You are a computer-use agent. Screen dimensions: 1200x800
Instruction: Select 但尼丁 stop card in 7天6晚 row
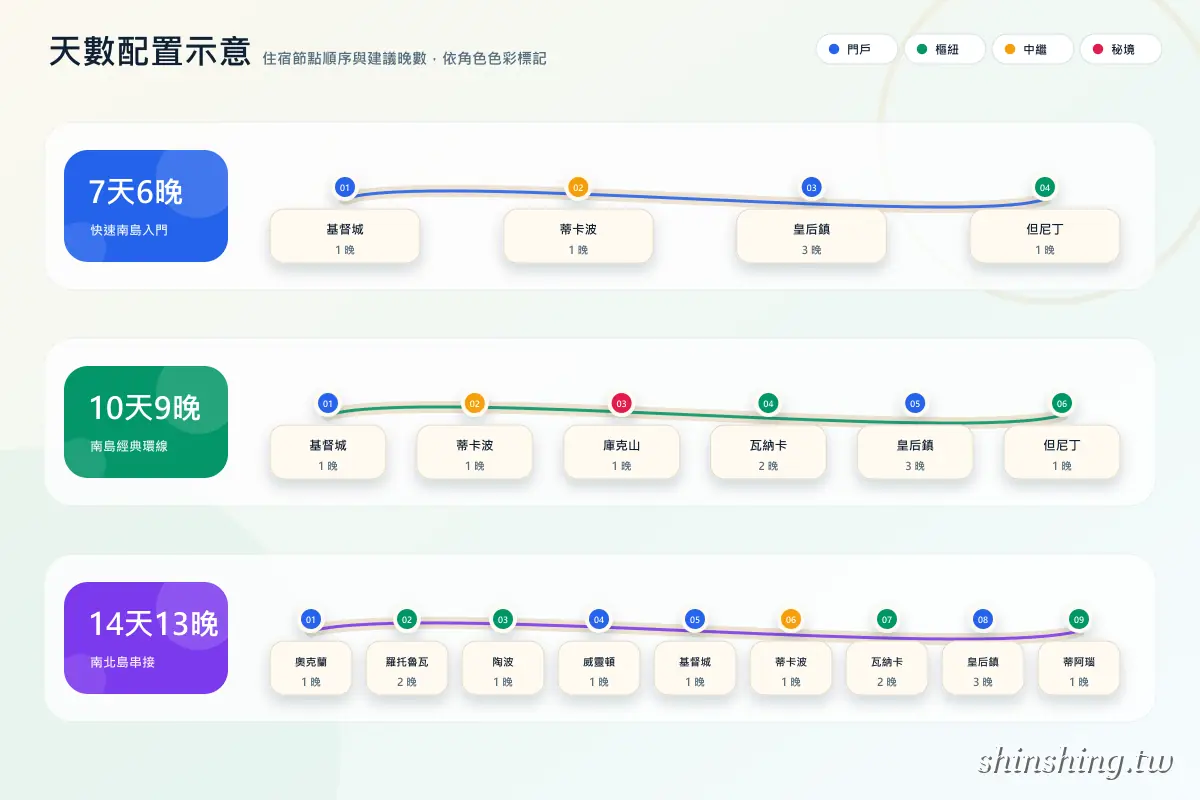[1045, 236]
